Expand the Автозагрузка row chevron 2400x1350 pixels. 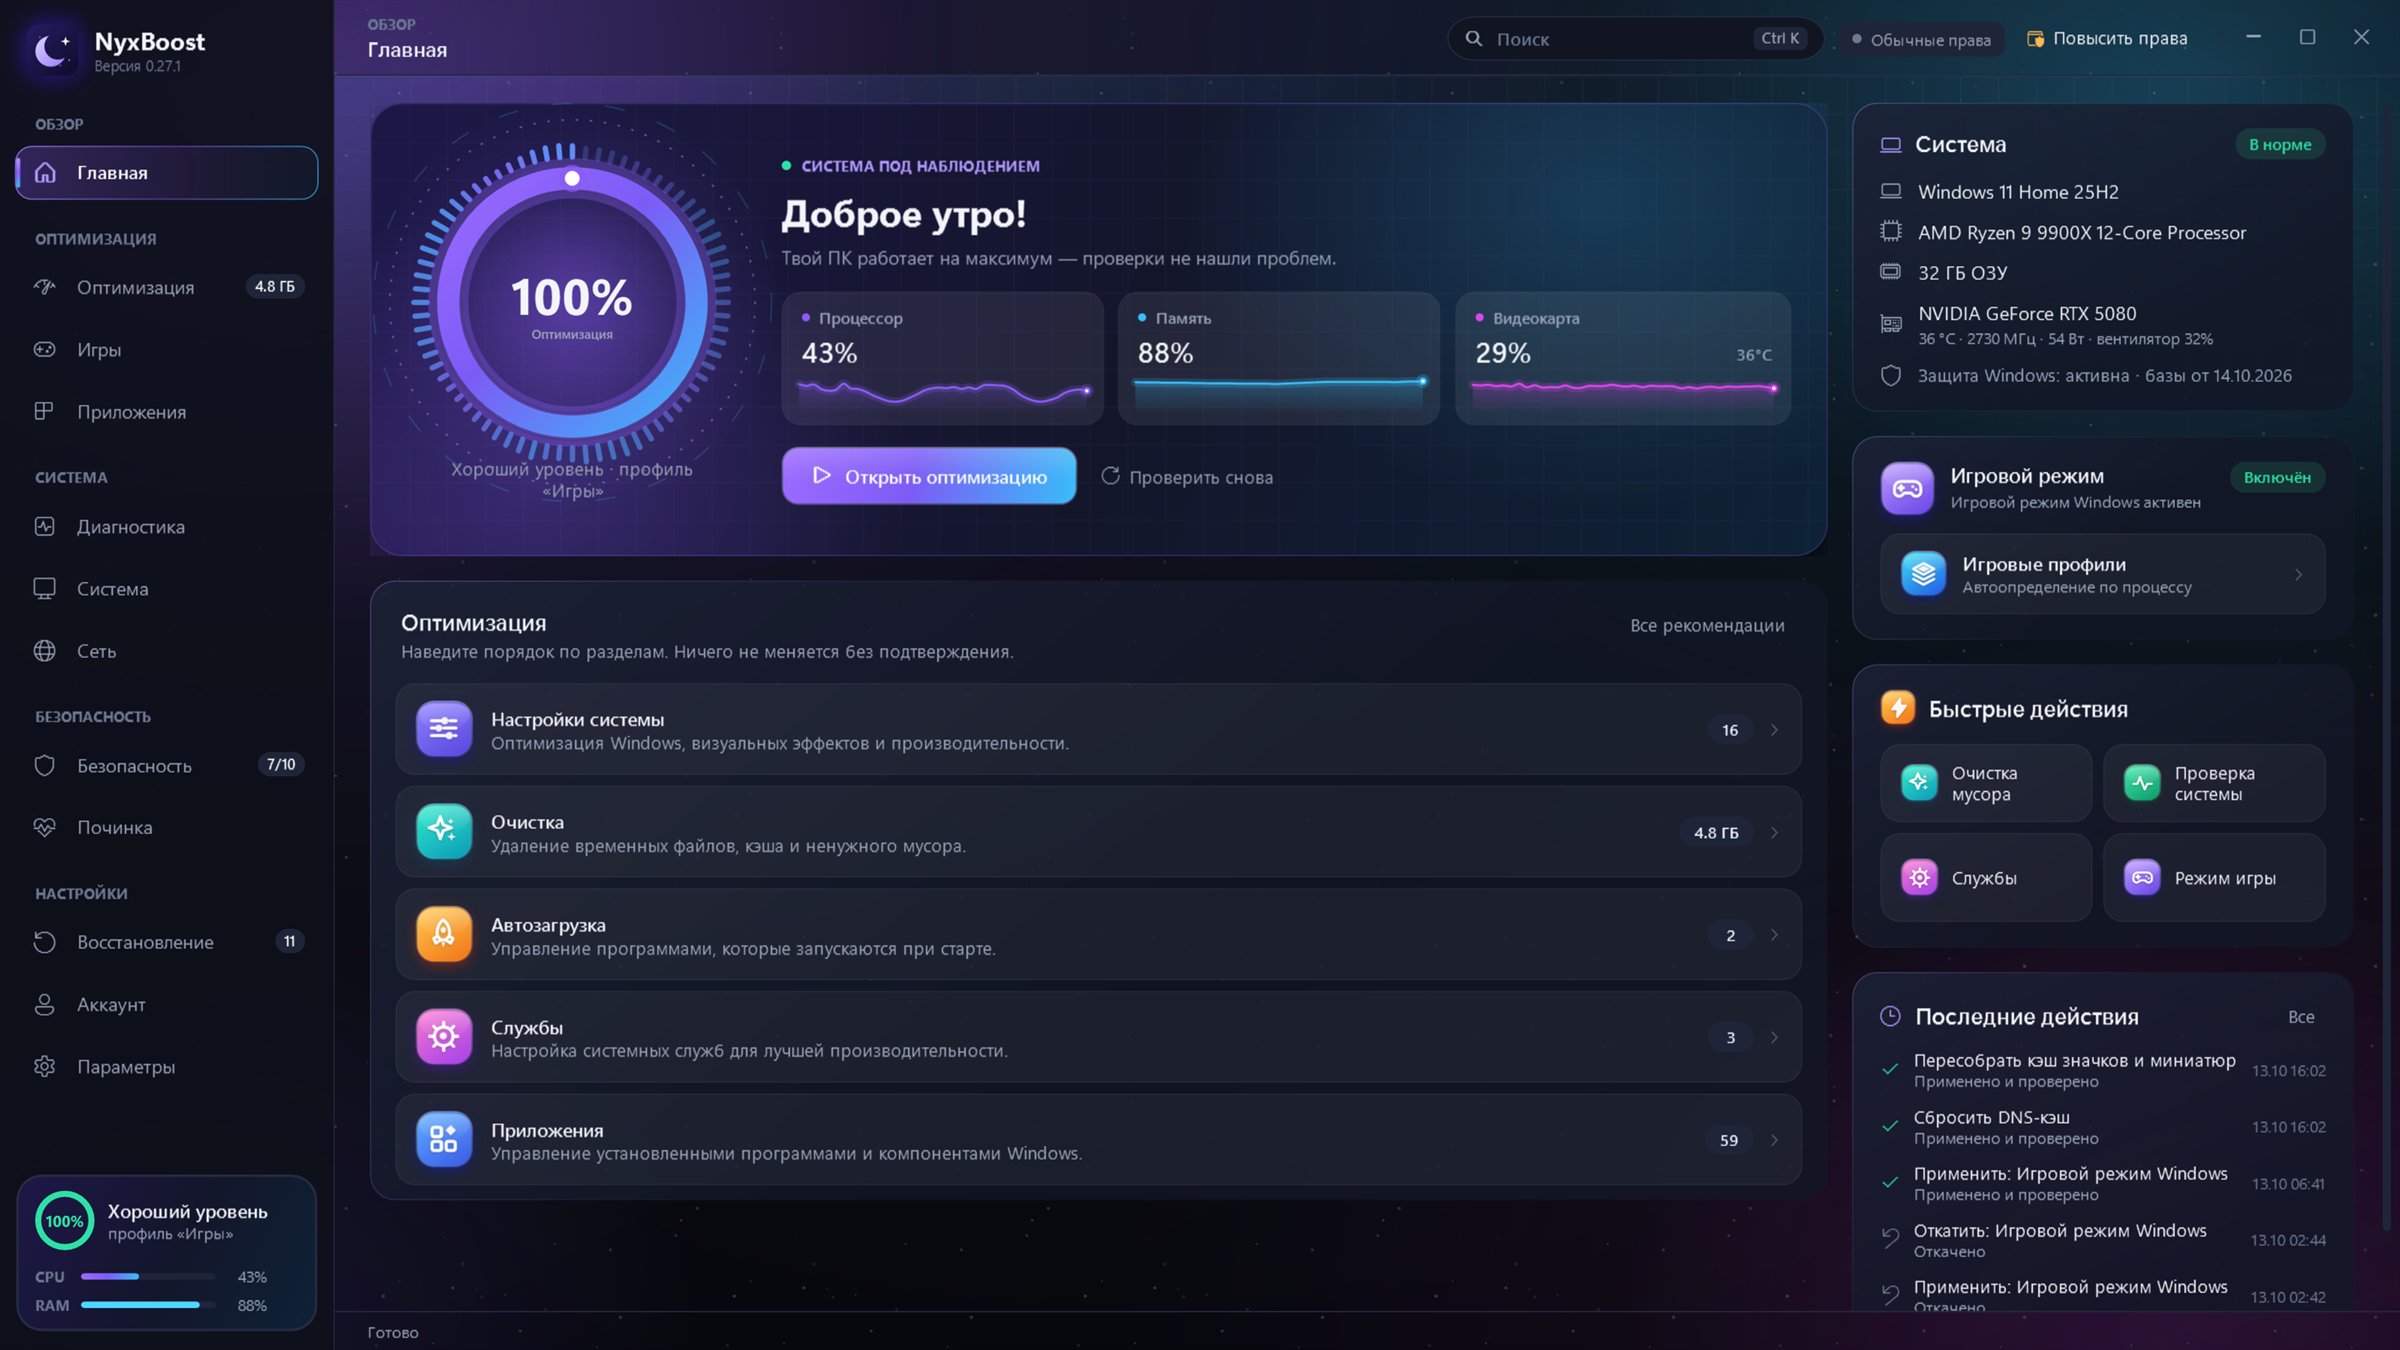[x=1774, y=935]
